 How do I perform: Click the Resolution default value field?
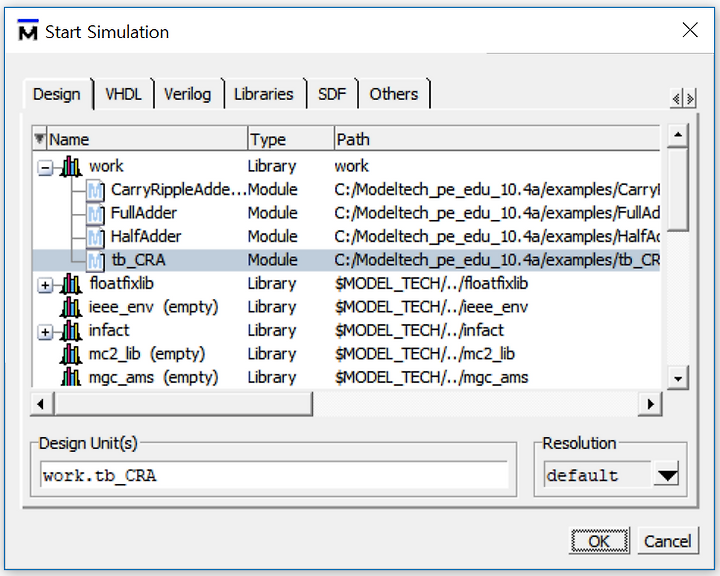click(598, 475)
